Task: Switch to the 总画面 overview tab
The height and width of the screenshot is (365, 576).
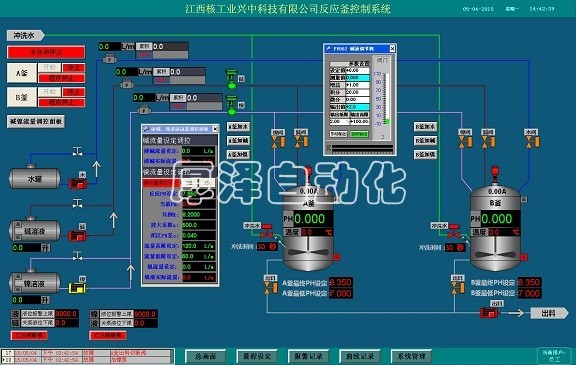Action: (x=205, y=356)
